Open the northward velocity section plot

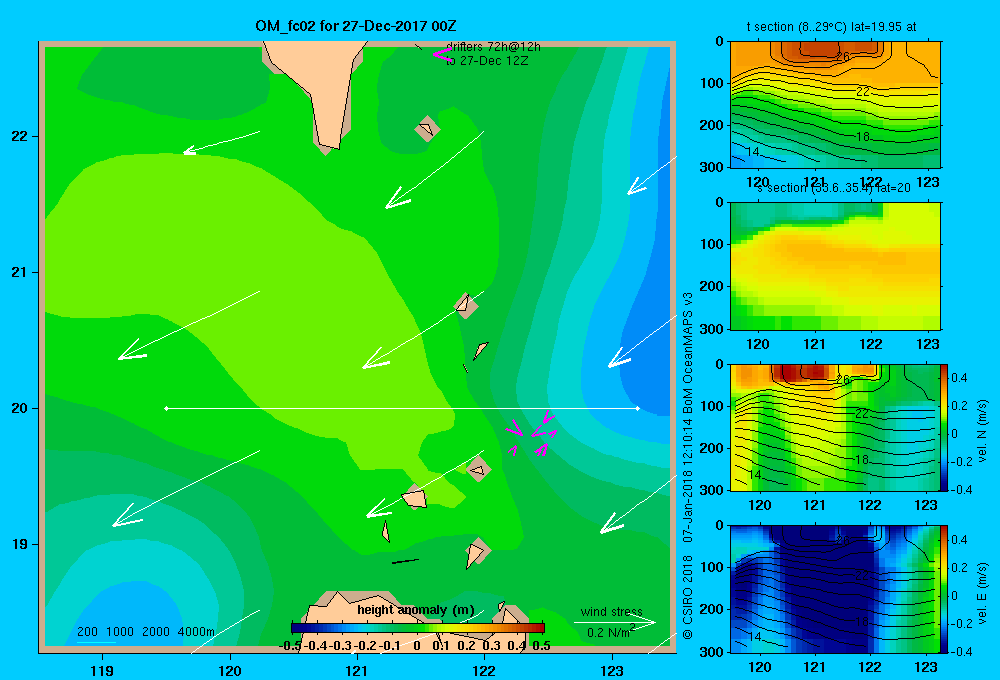point(835,427)
